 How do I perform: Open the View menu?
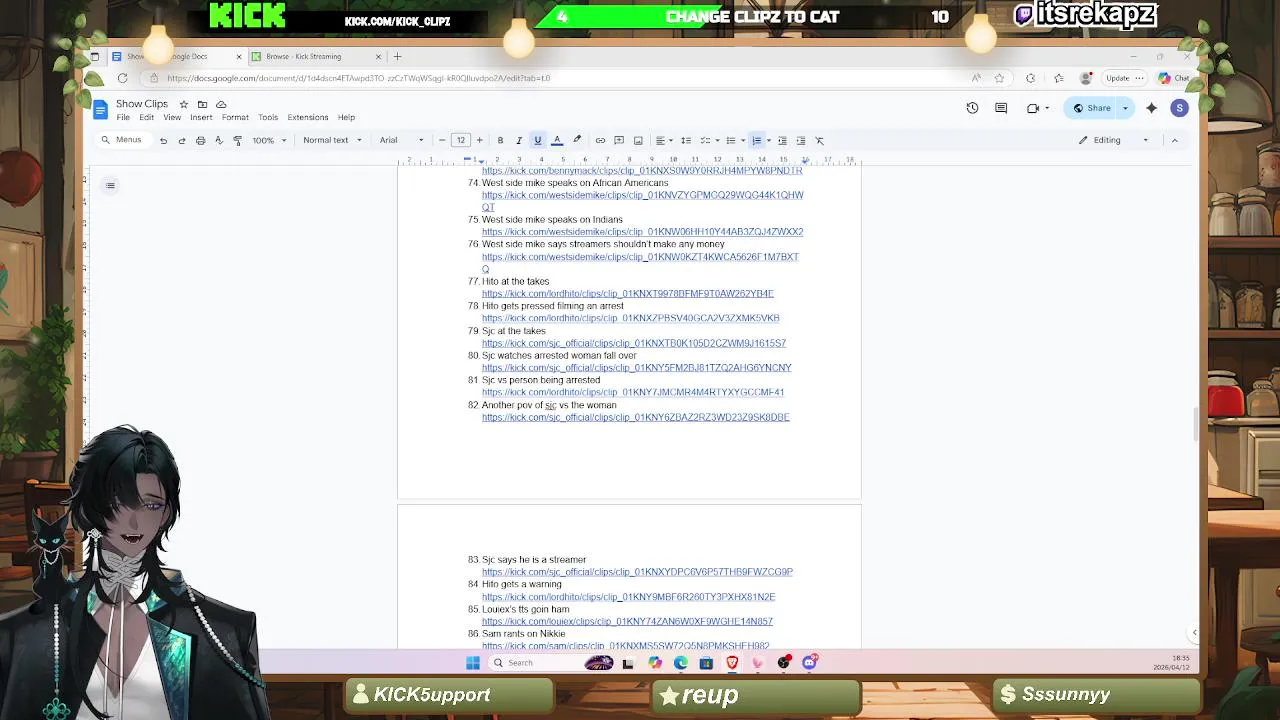[x=172, y=117]
